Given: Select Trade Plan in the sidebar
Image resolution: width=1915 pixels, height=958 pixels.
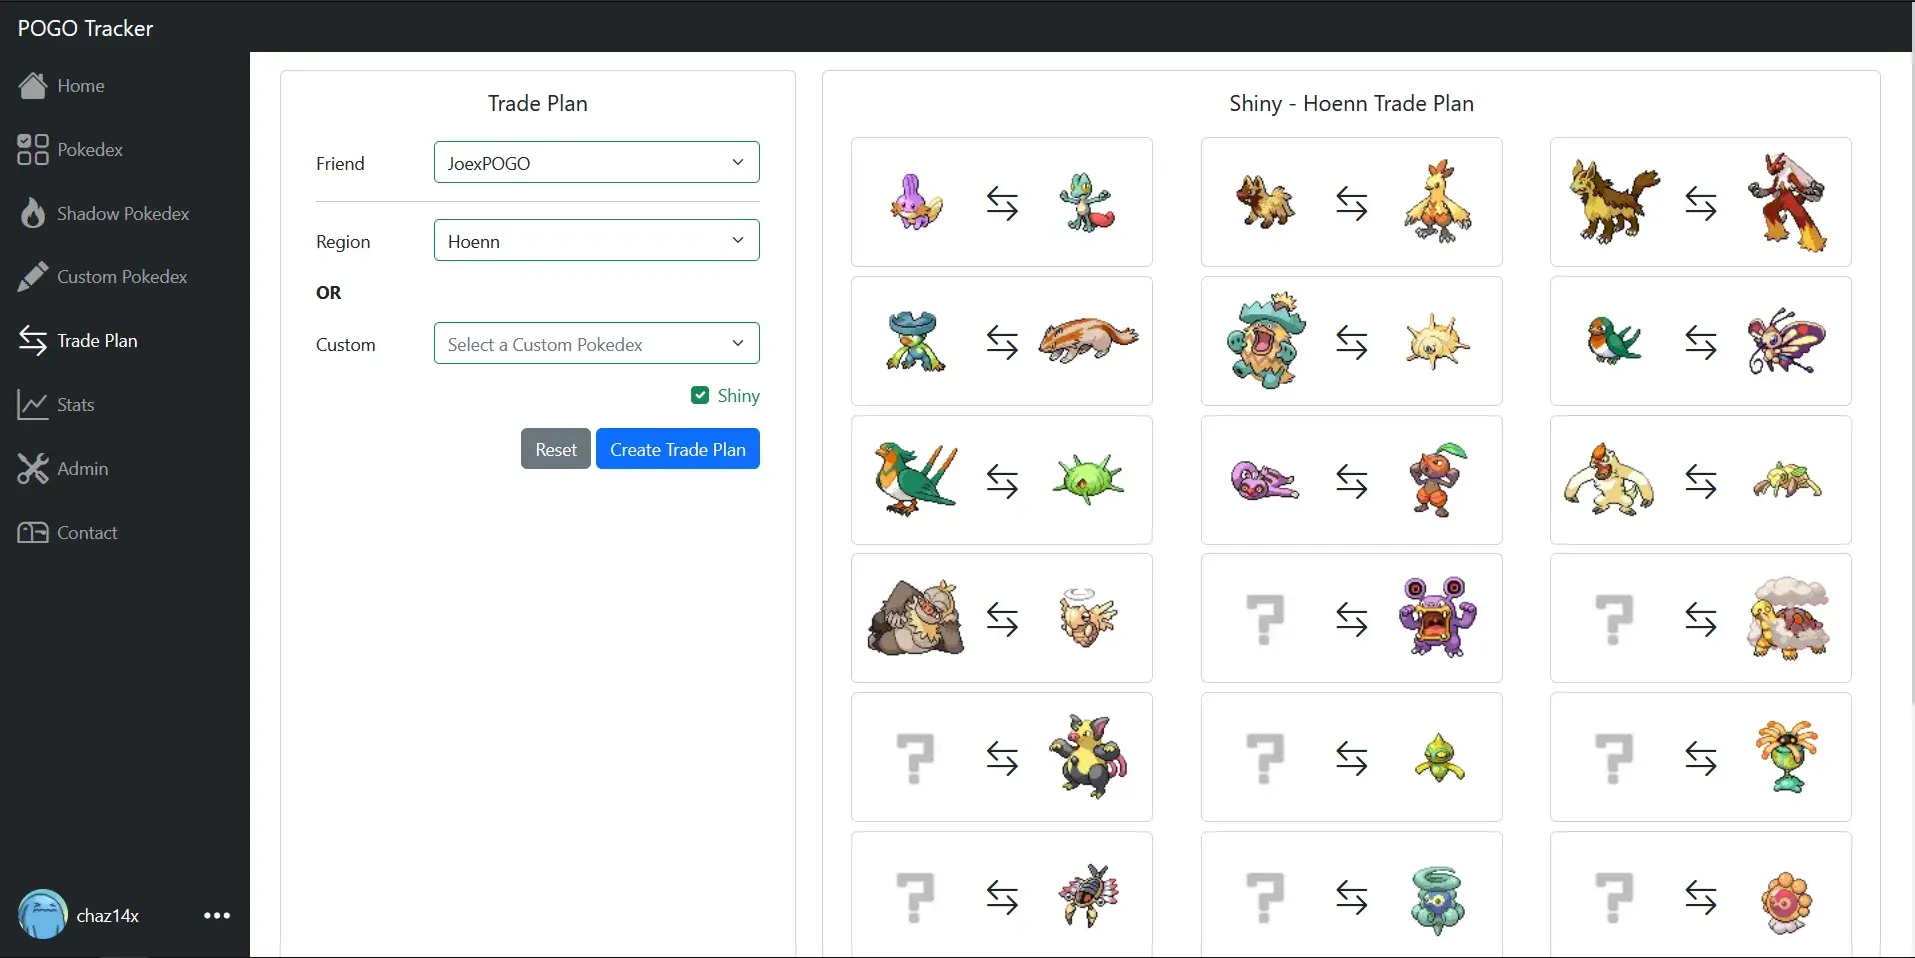Looking at the screenshot, I should click(97, 341).
